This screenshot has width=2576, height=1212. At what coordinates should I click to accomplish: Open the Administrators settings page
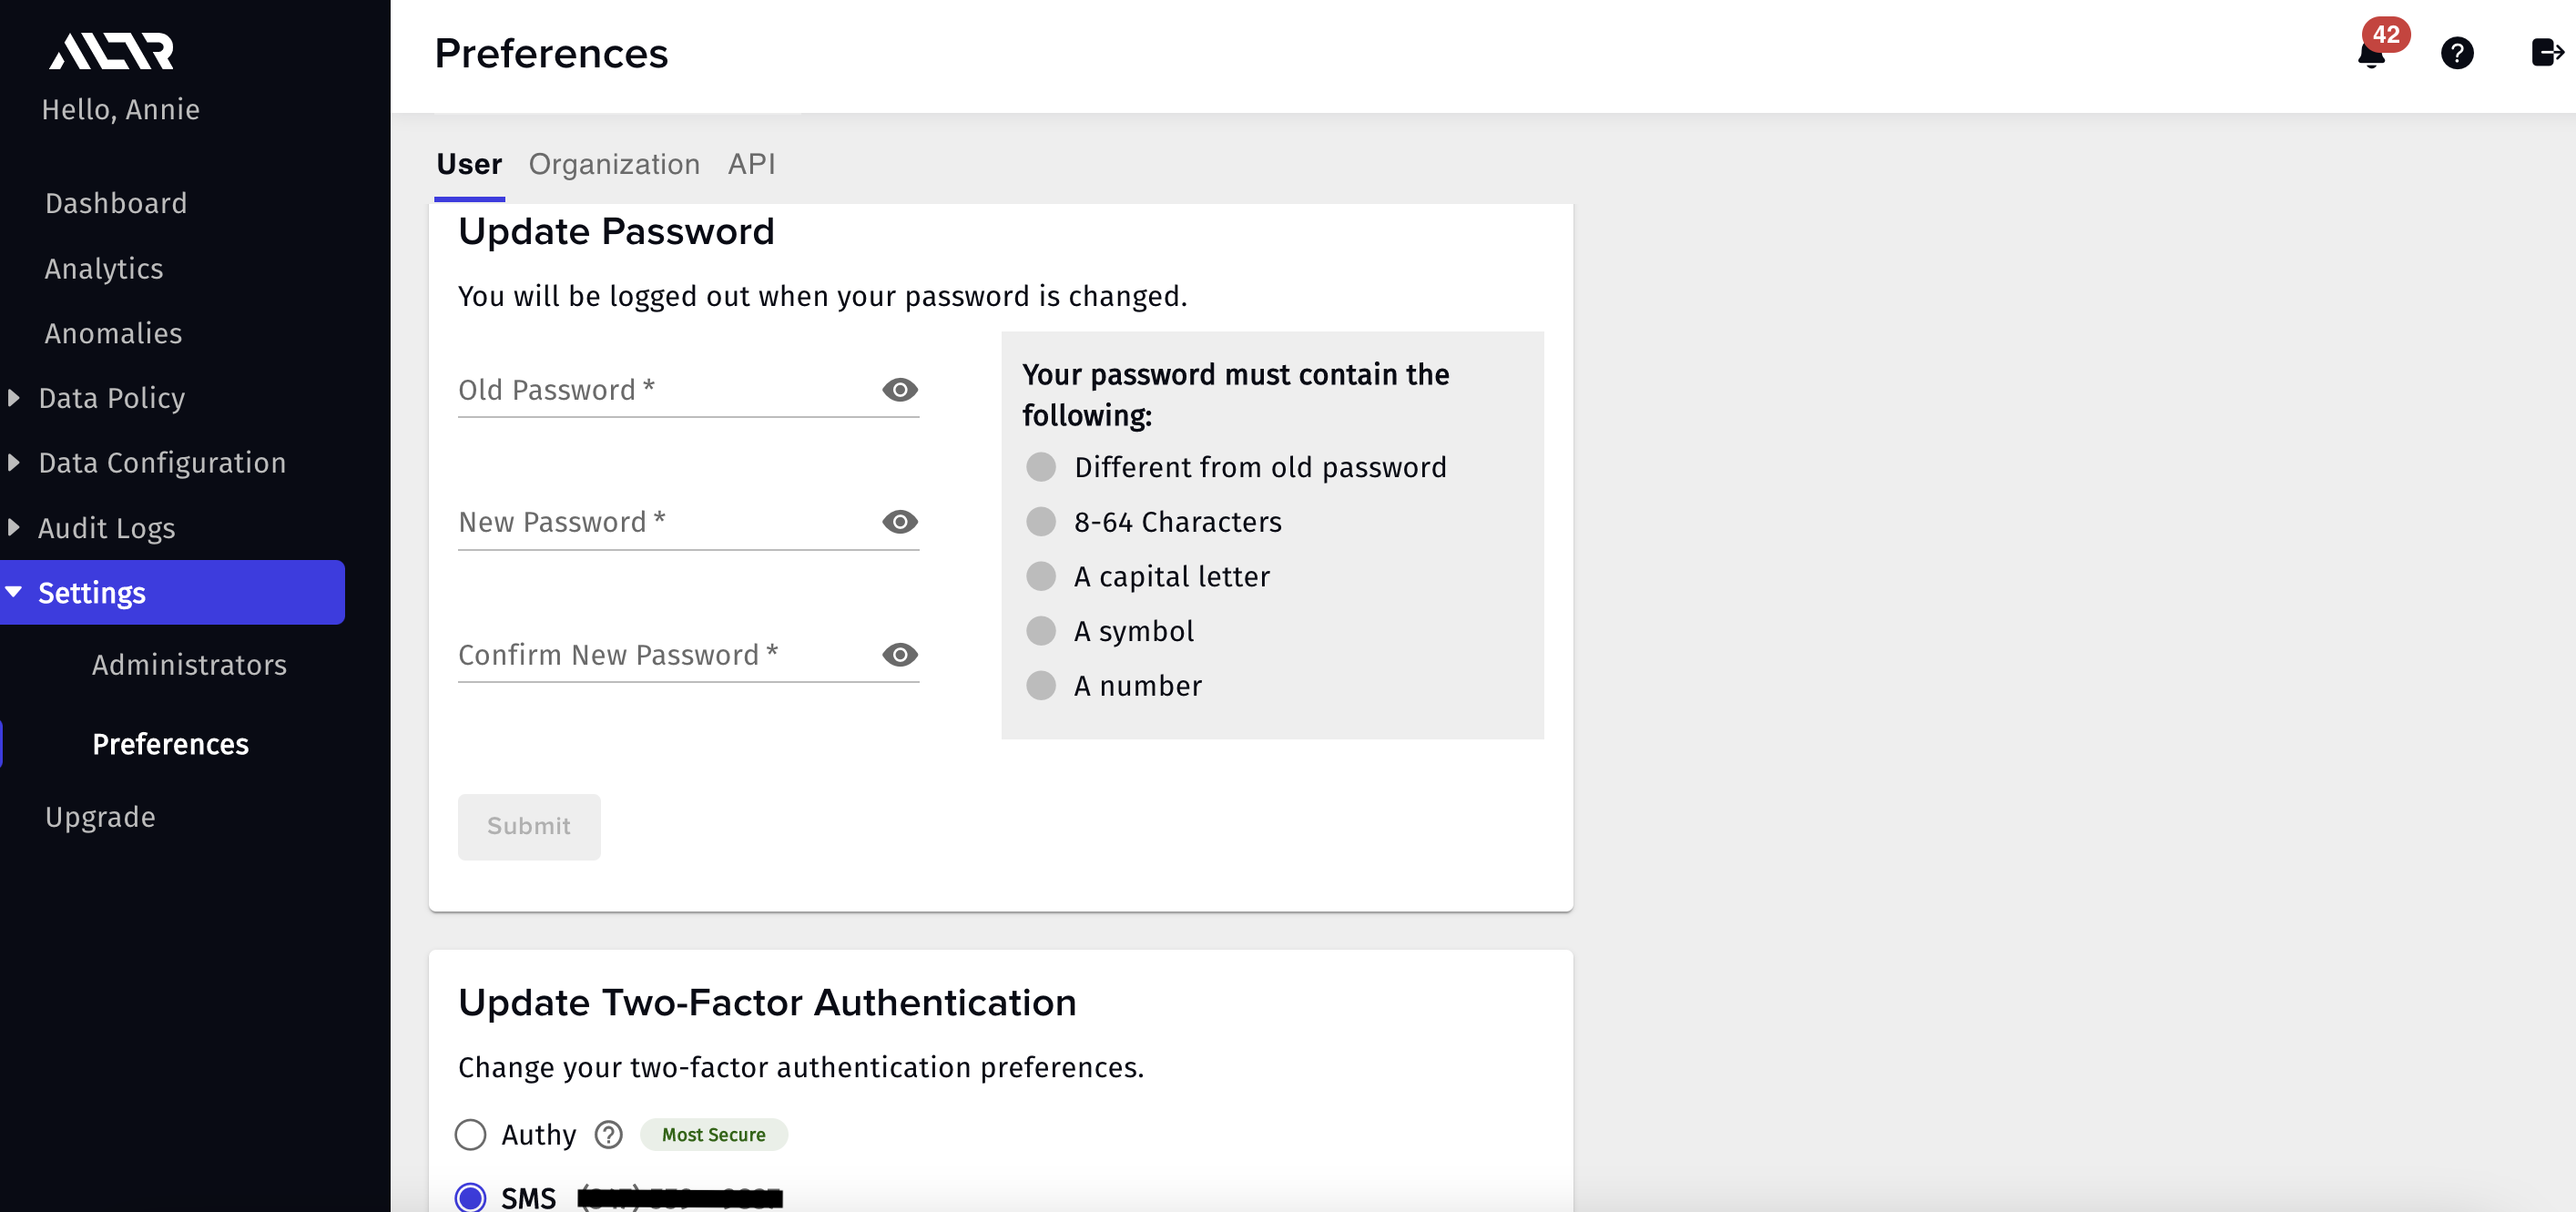(x=189, y=665)
